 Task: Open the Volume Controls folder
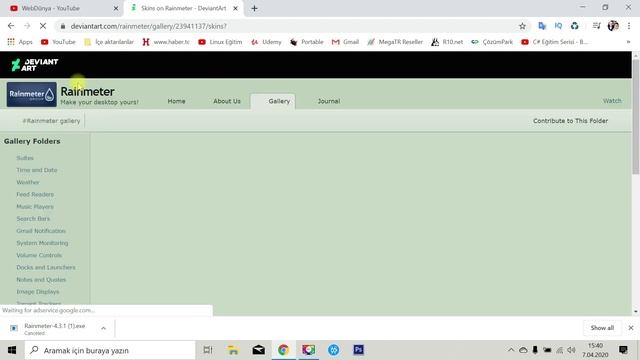click(x=39, y=256)
